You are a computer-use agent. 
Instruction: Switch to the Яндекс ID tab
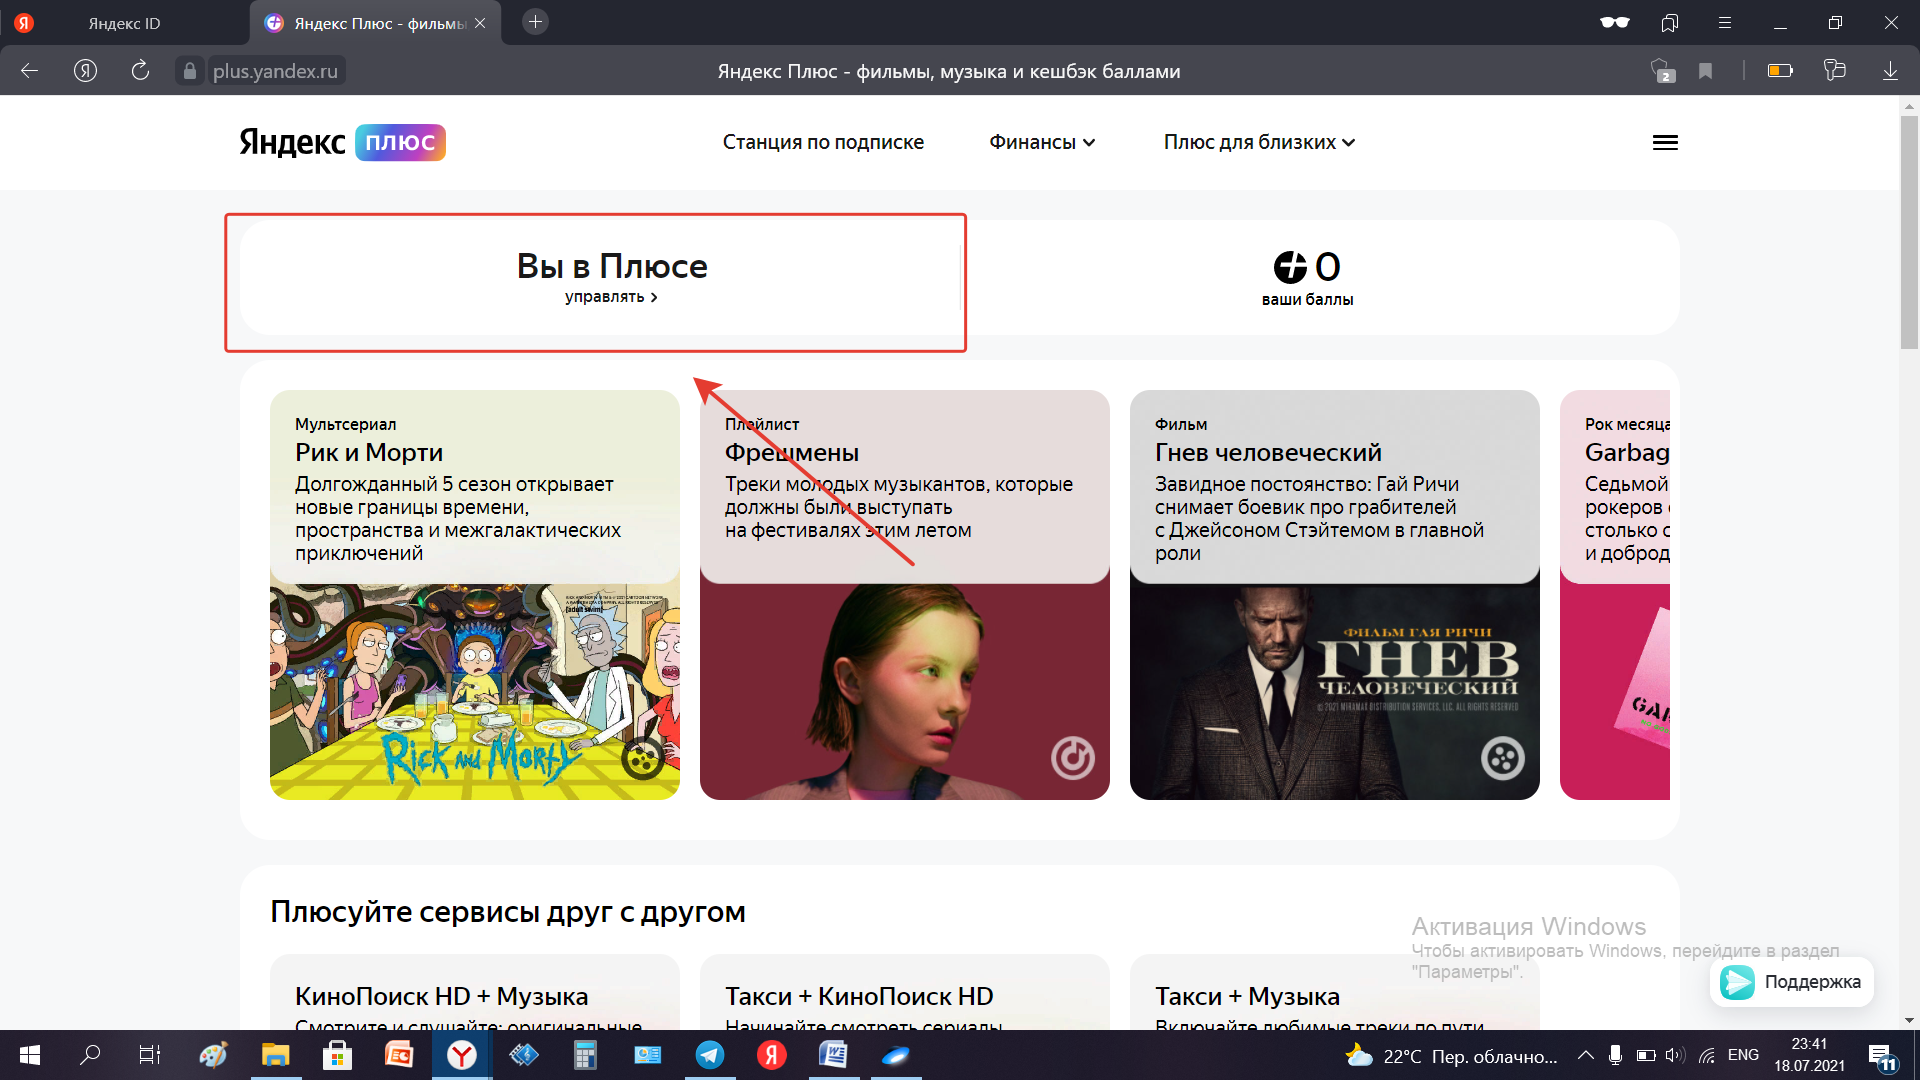coord(124,23)
